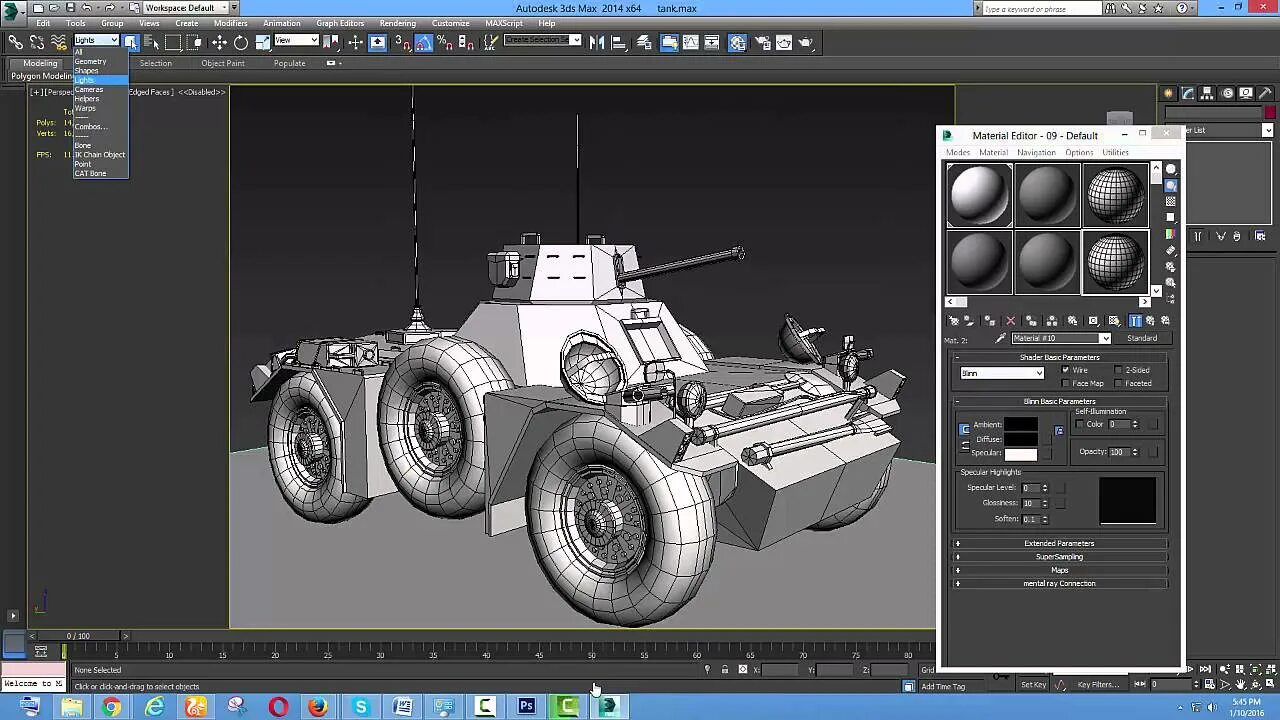1280x720 pixels.
Task: Open Render Setup teapot icon
Action: click(762, 43)
